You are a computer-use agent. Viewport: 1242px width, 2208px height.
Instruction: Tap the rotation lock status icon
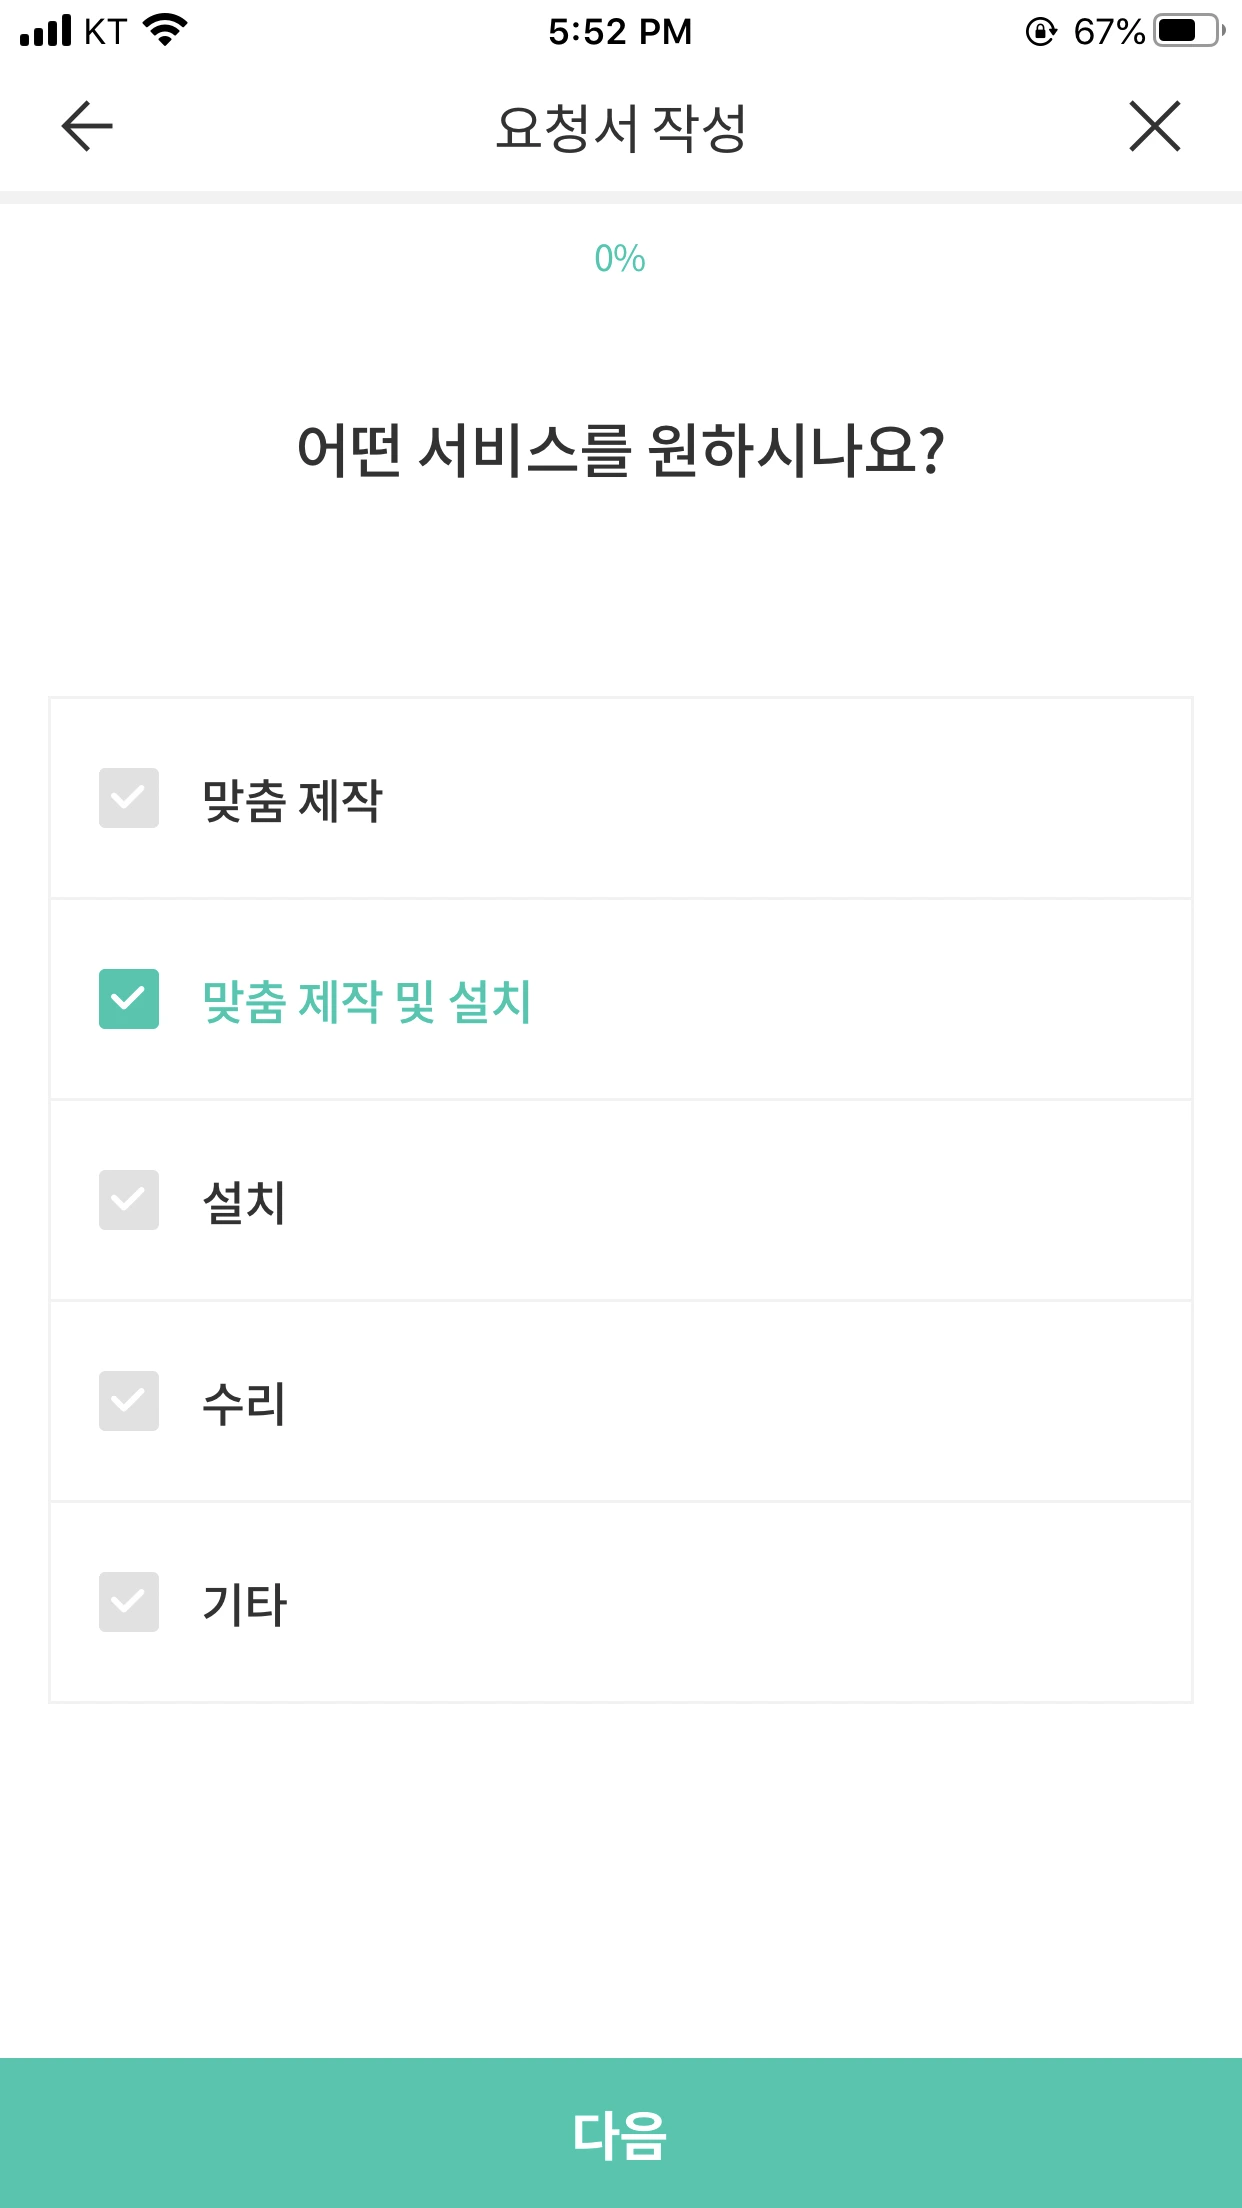1041,32
